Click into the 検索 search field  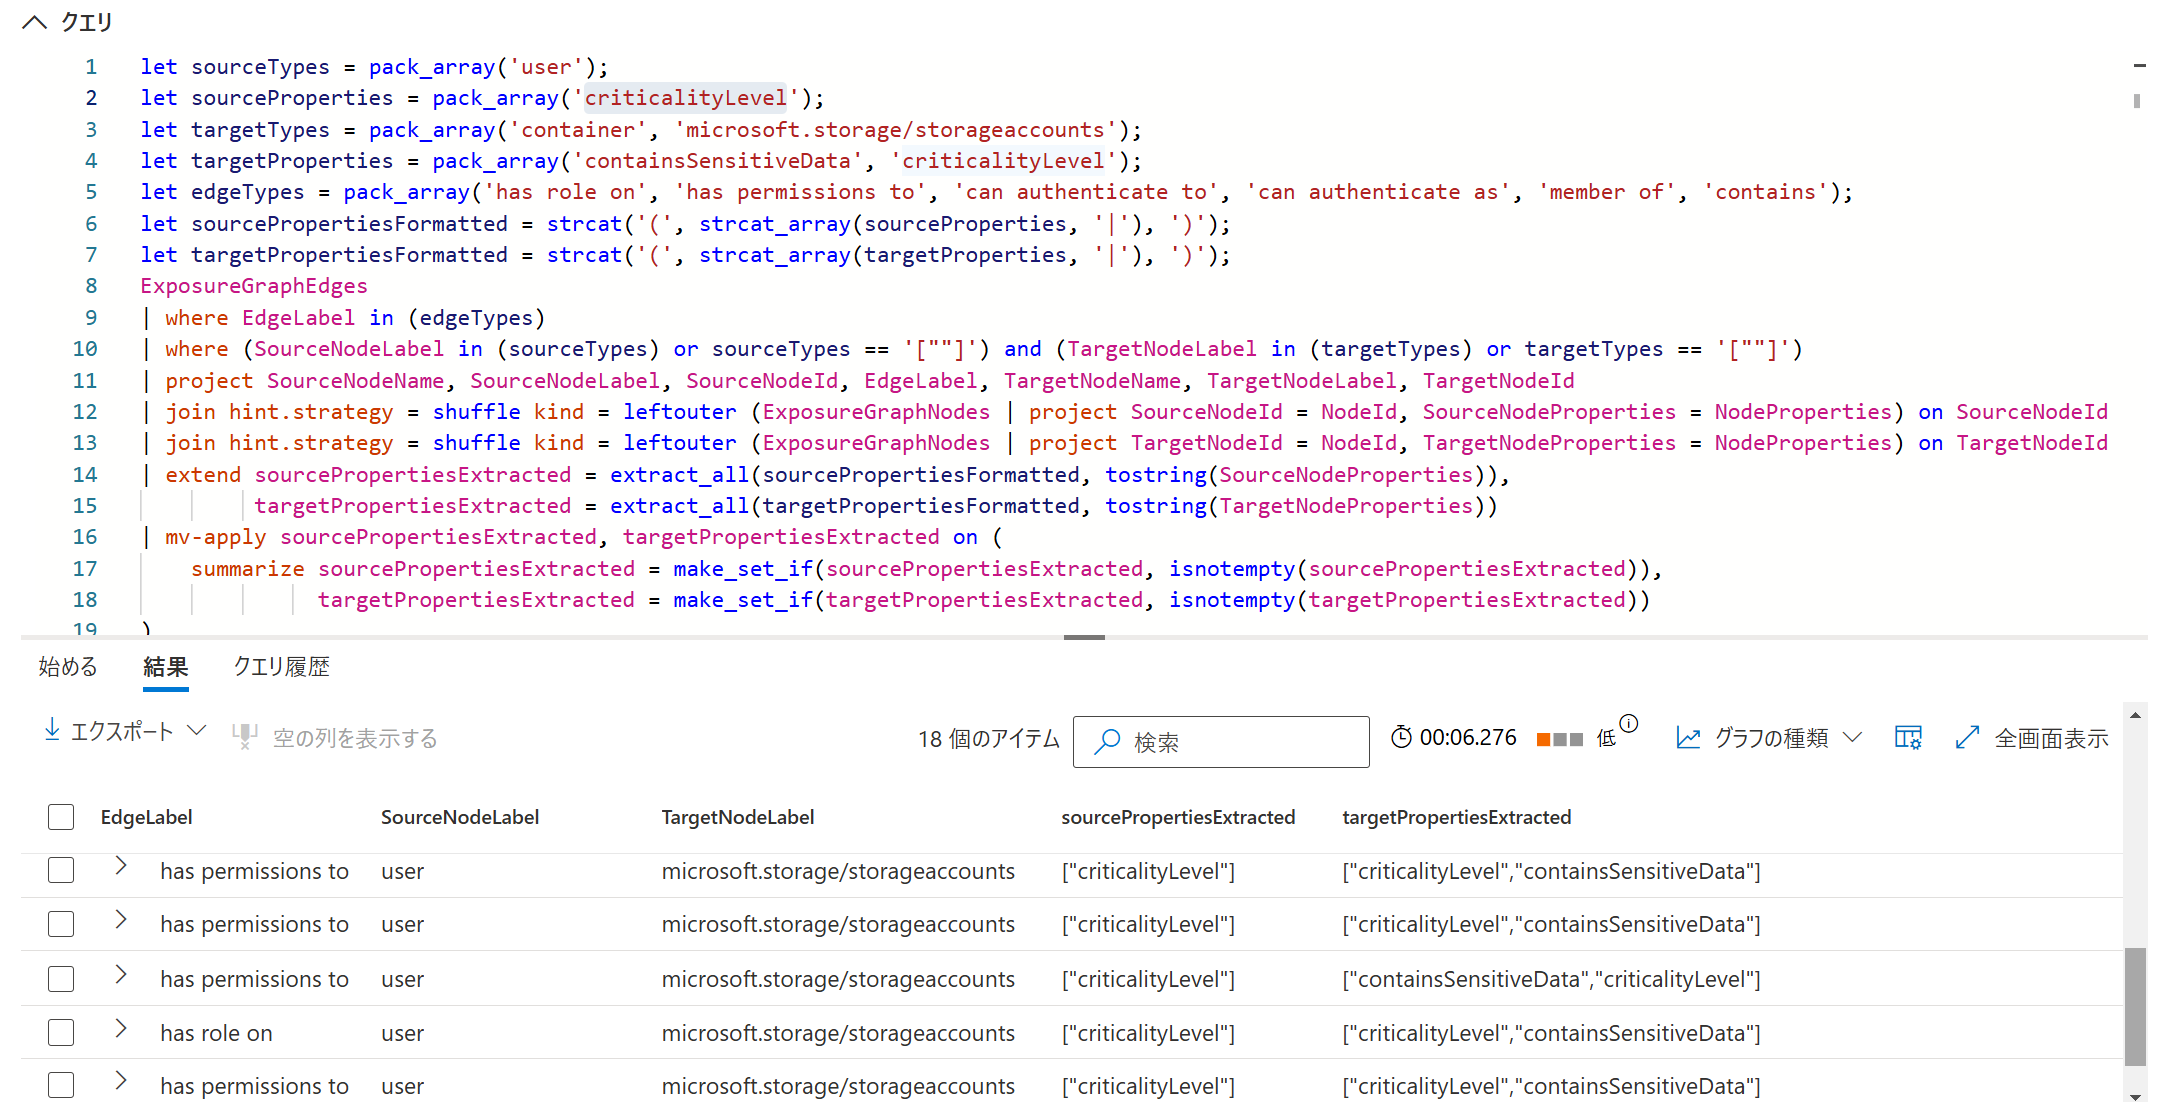click(1240, 742)
